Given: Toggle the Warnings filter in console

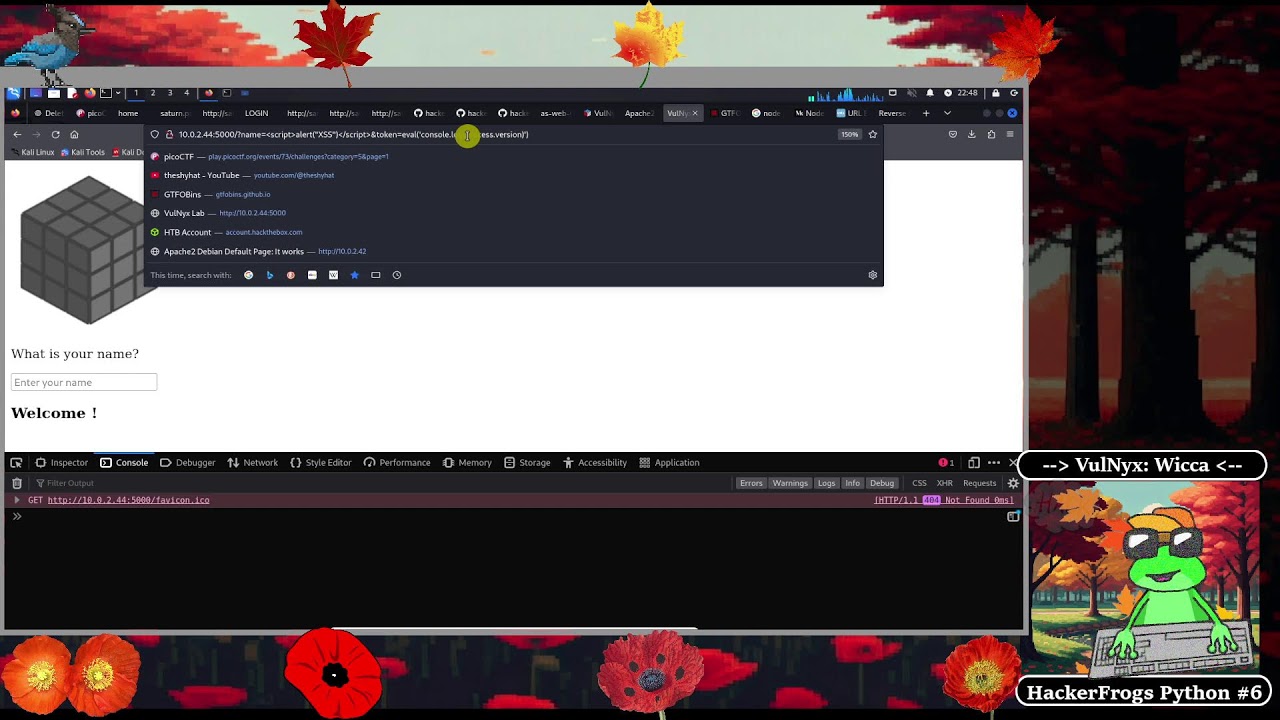Looking at the screenshot, I should 789,483.
